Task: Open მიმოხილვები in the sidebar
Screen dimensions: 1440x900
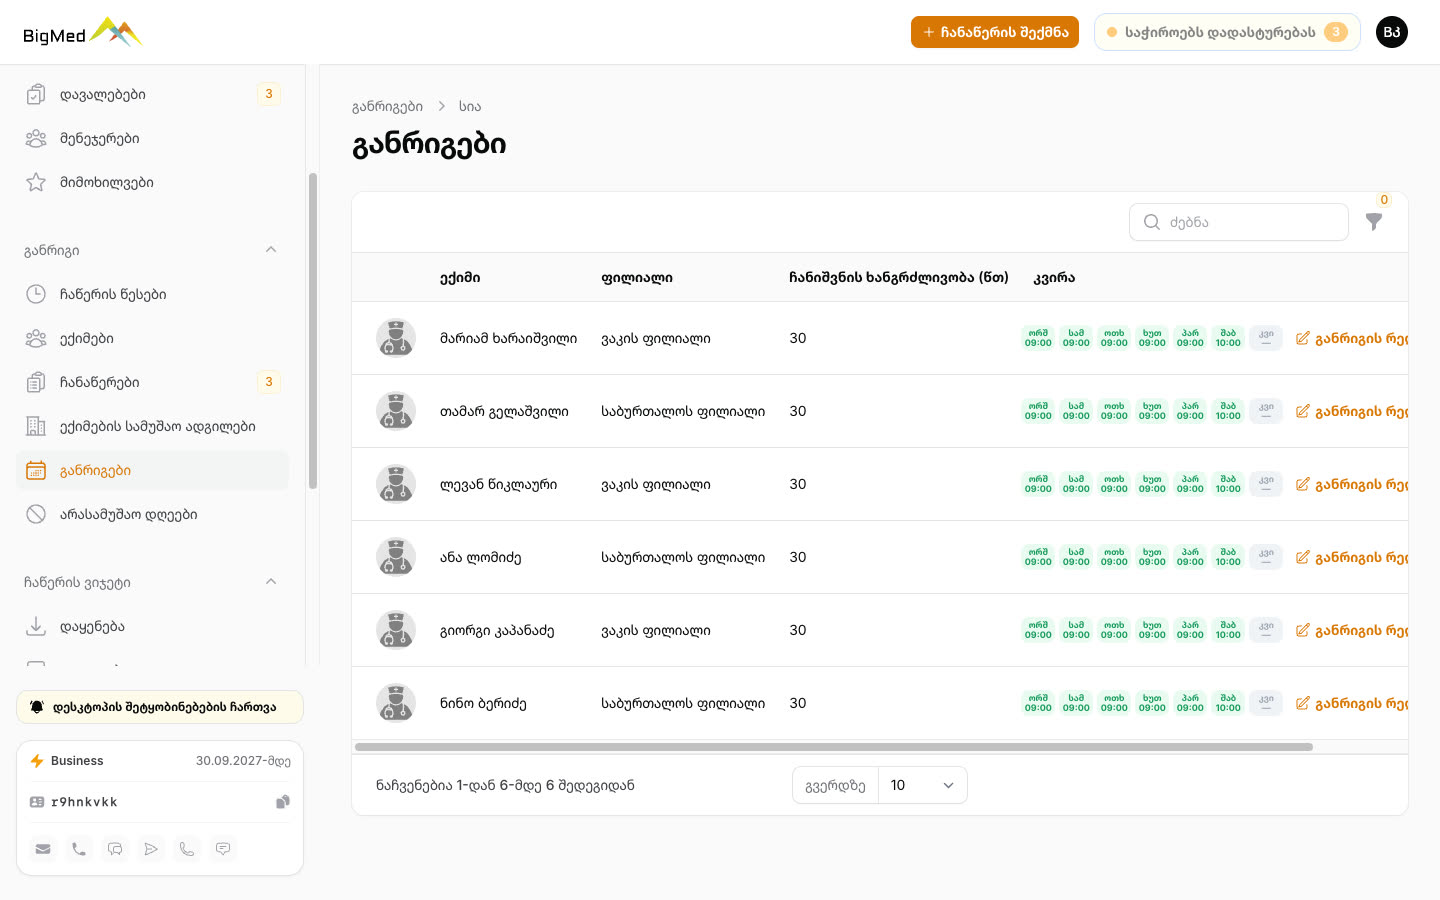Action: tap(152, 182)
